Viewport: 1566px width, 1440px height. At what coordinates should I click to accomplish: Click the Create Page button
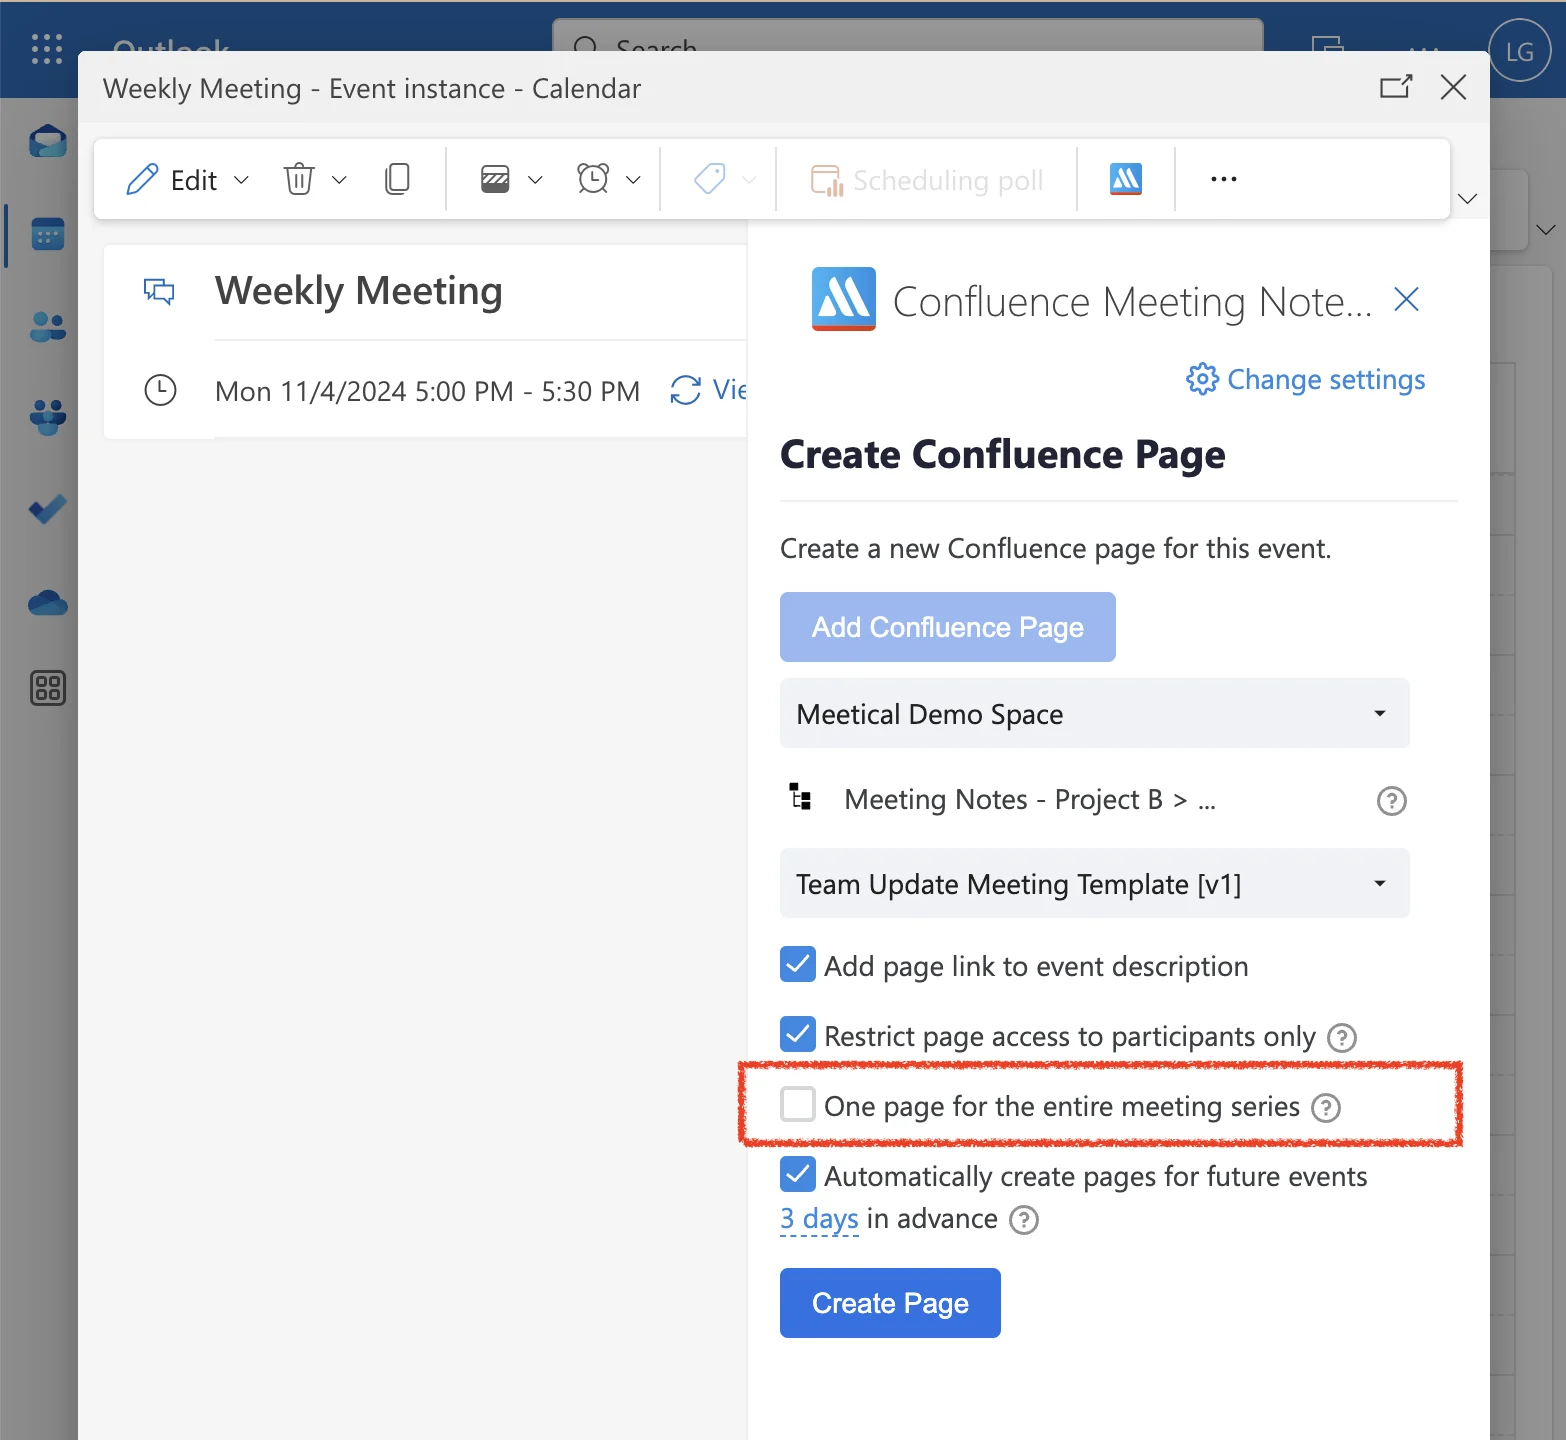tap(890, 1303)
